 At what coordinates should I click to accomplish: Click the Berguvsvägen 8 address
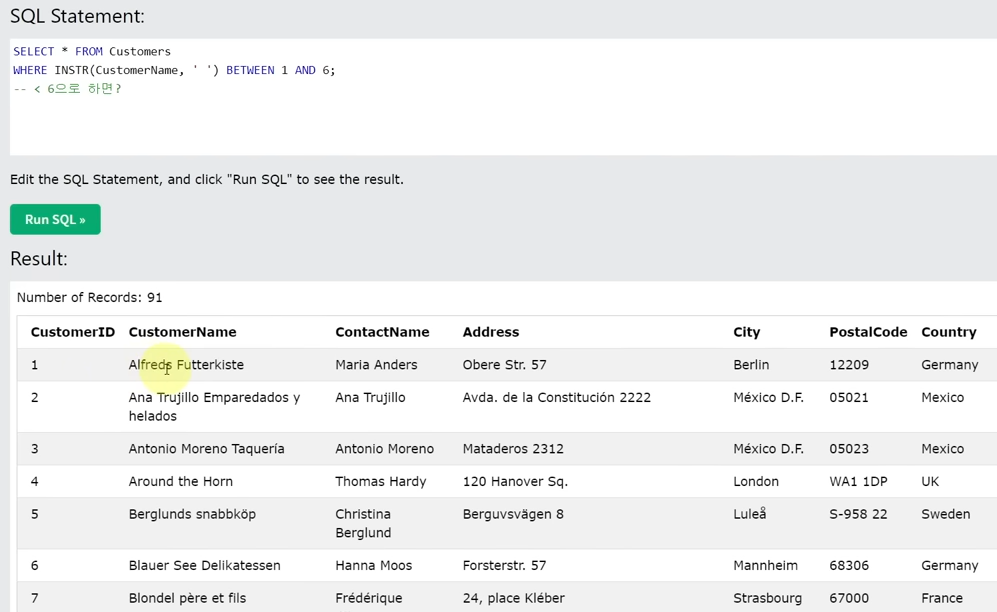coord(513,514)
